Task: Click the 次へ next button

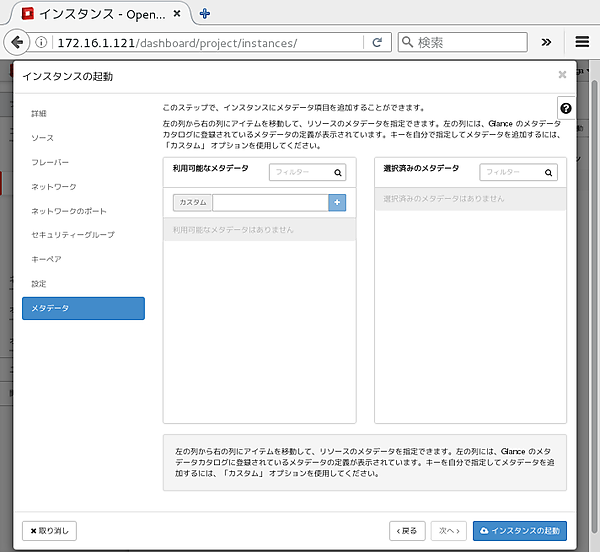Action: (448, 531)
